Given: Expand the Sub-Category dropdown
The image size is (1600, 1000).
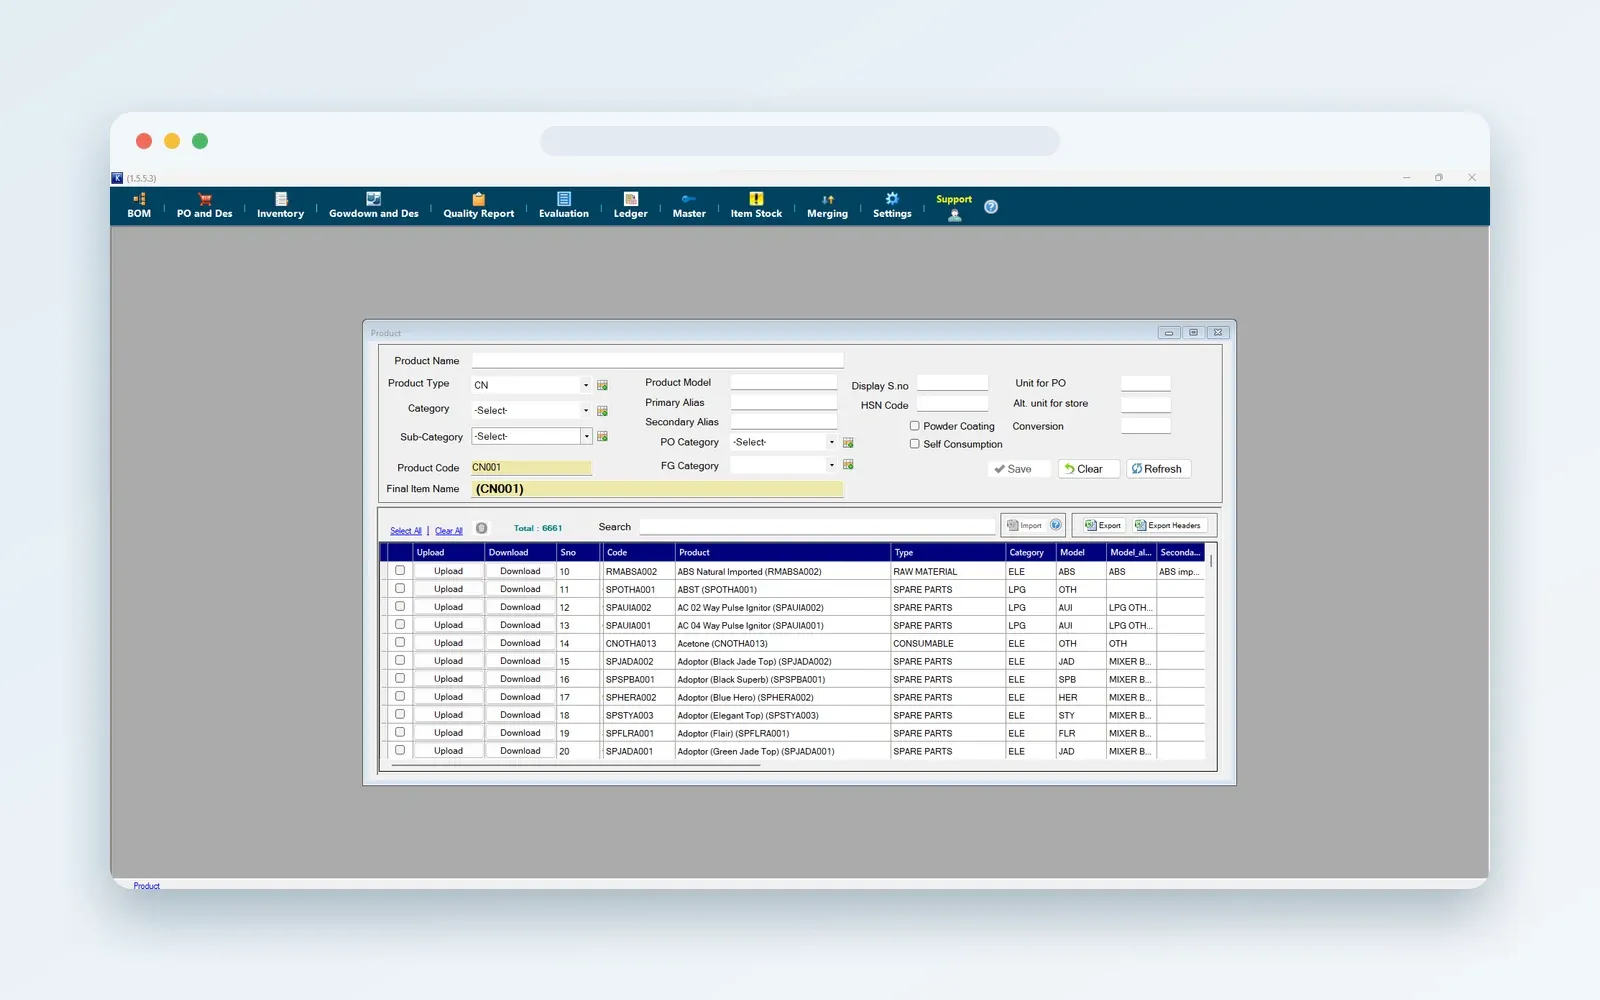Looking at the screenshot, I should (x=586, y=436).
